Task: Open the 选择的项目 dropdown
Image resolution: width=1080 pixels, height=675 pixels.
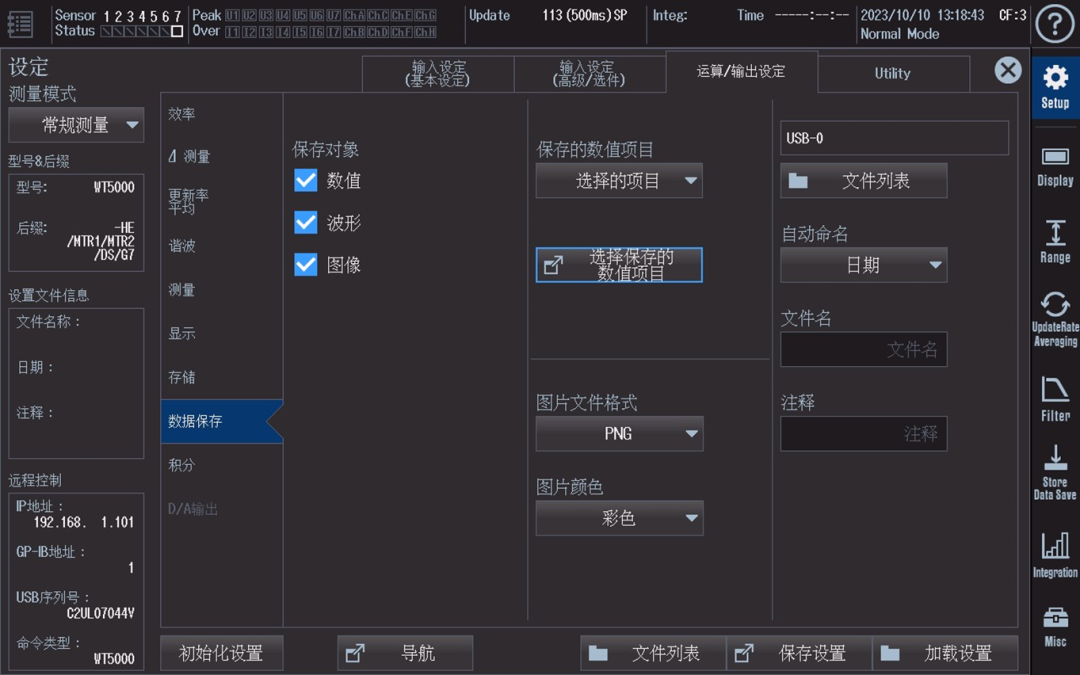Action: (619, 180)
